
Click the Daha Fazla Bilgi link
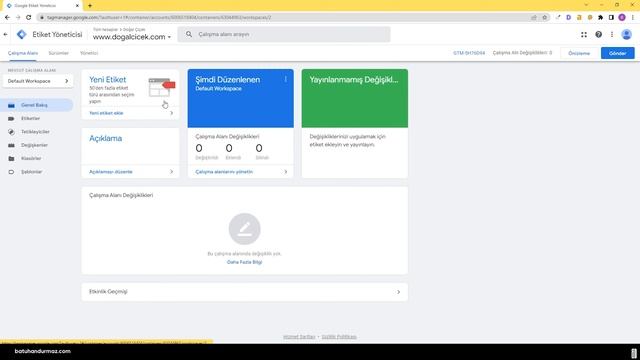point(244,262)
